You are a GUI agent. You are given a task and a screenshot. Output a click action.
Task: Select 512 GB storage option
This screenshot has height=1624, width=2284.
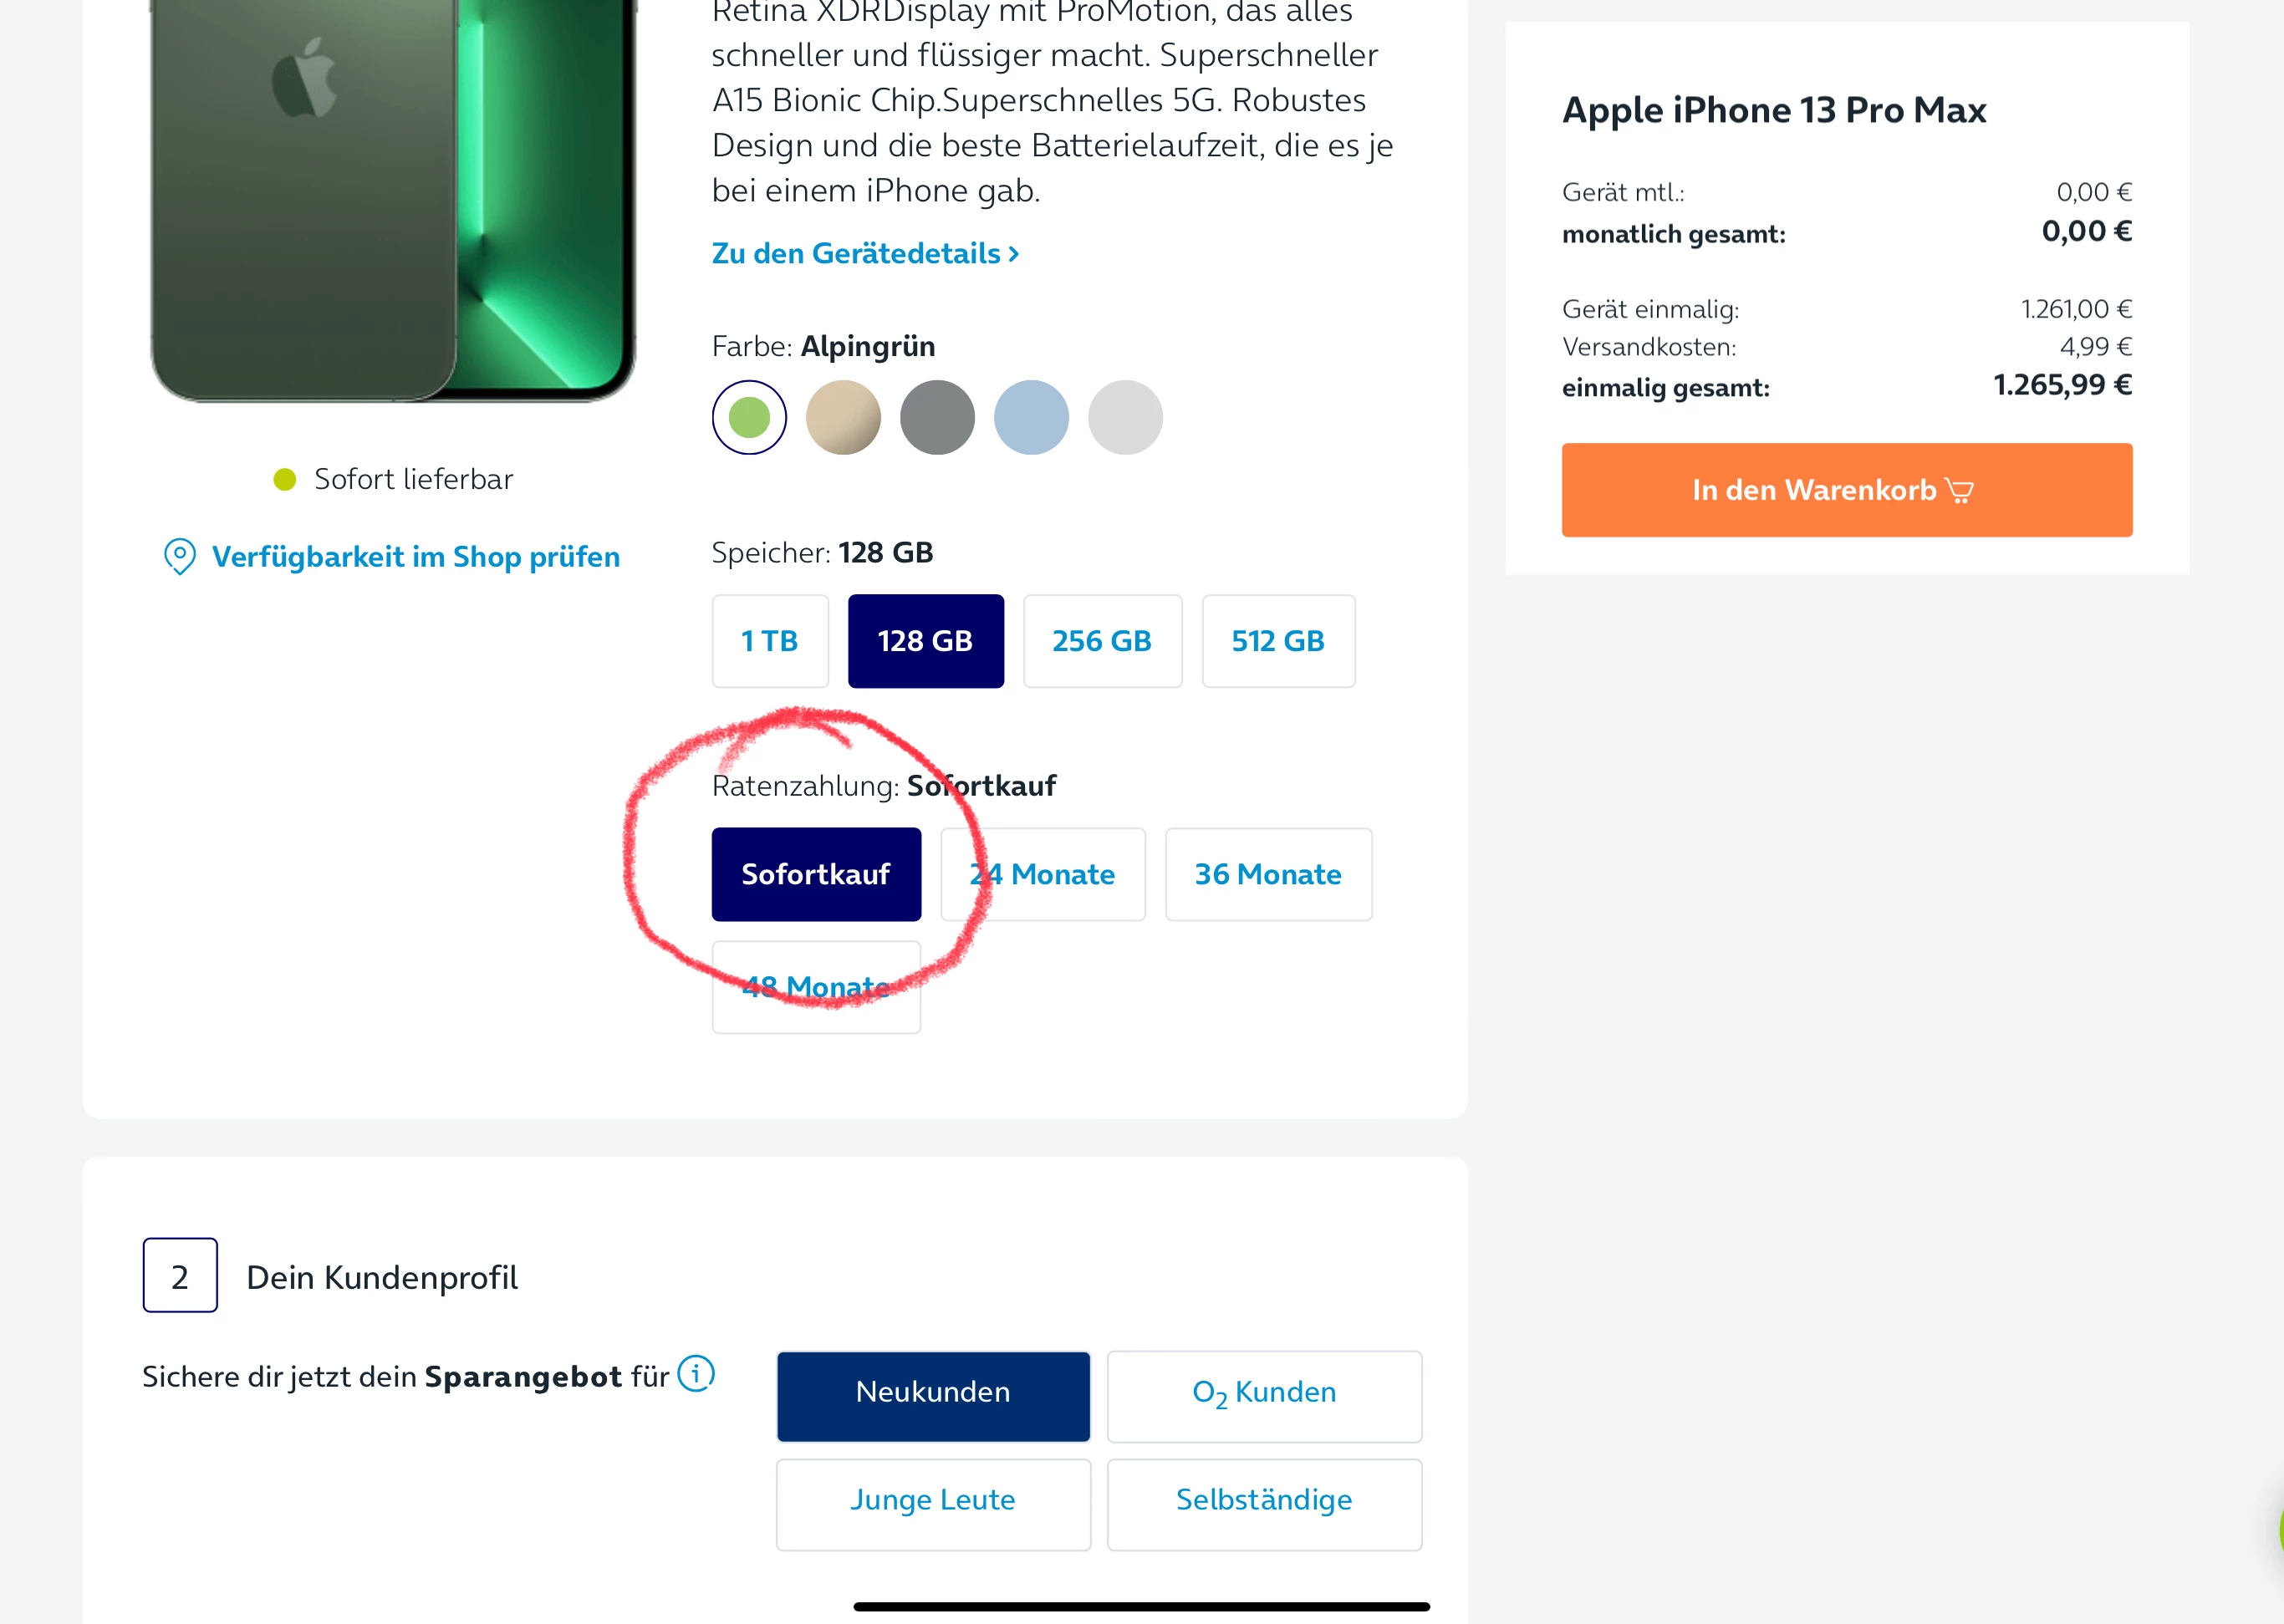pos(1278,641)
